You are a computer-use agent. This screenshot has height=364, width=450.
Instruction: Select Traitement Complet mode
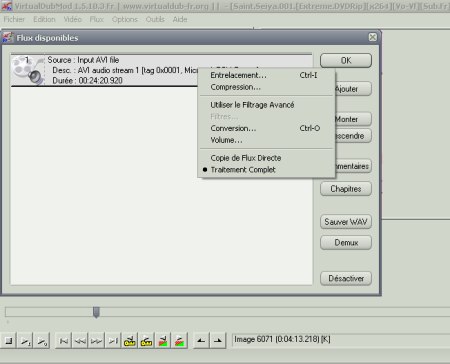tap(266, 170)
